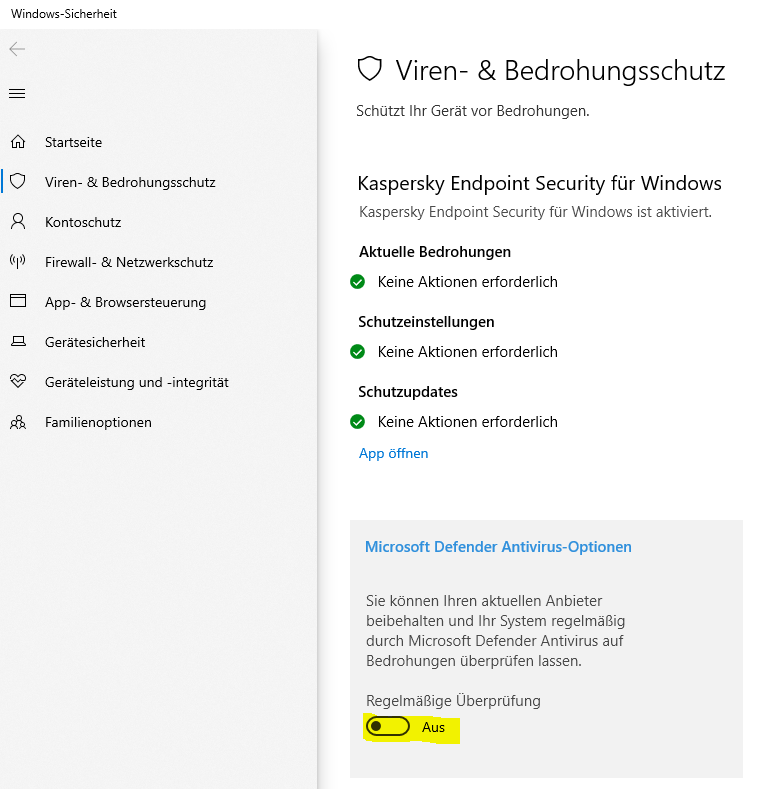Click the Gerätesicherheit laptop icon
Screen dimensions: 762x789
click(17, 342)
